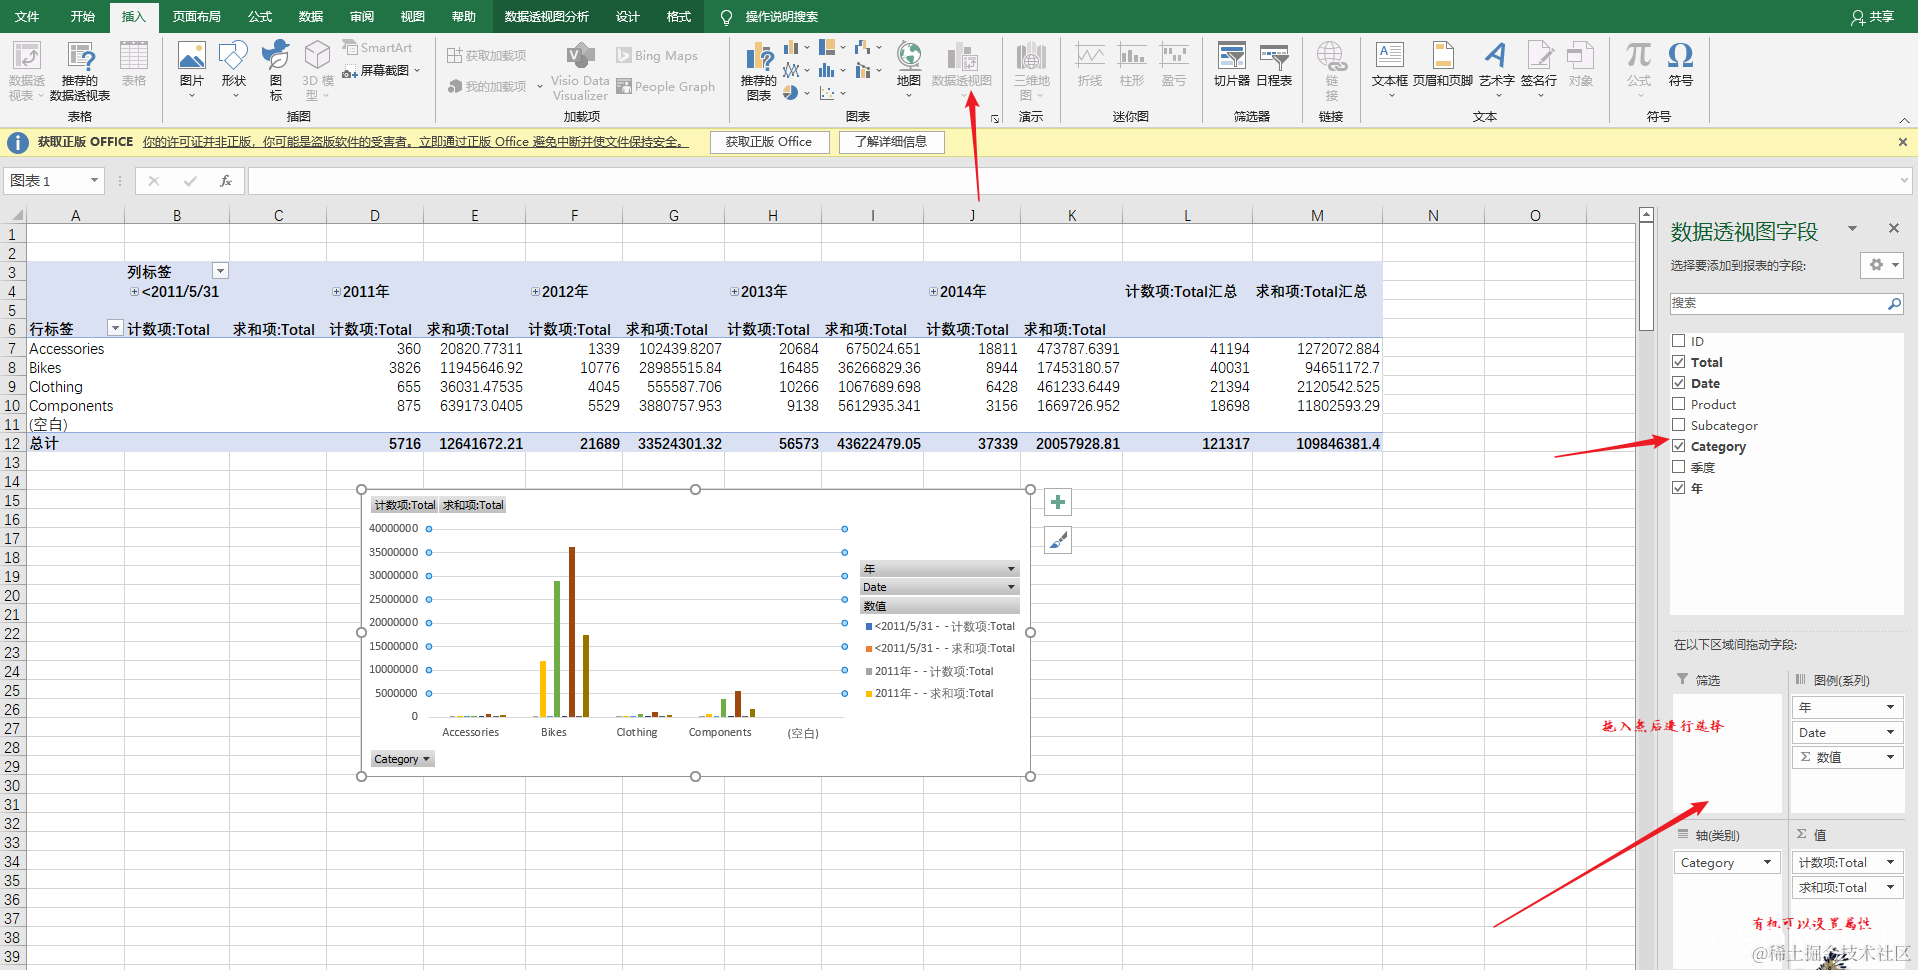Uncheck the Category field checkbox
This screenshot has width=1918, height=970.
click(1679, 446)
